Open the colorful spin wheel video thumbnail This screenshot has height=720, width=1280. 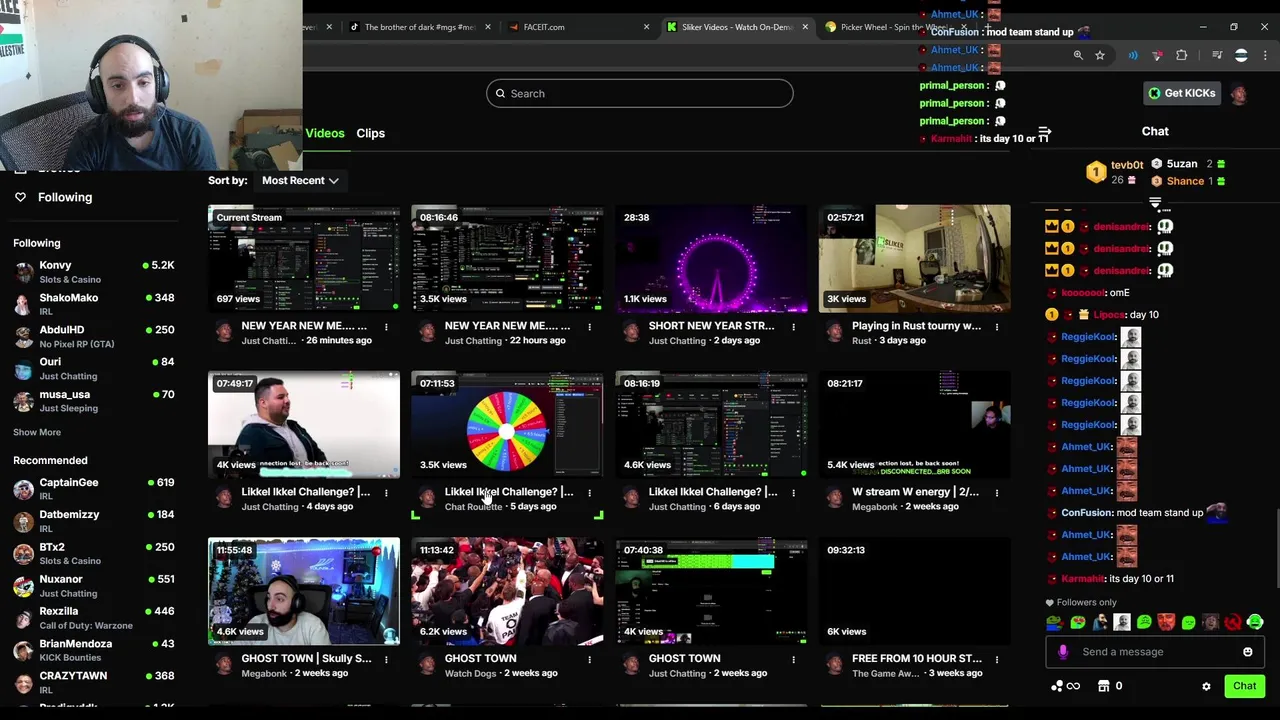coord(507,425)
